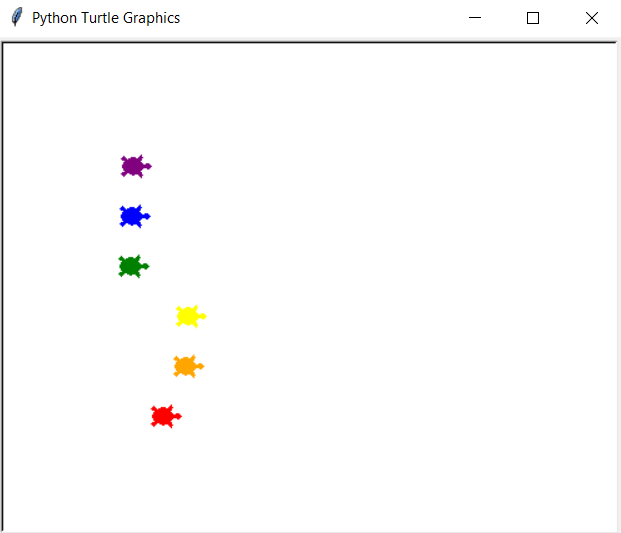Tap the red turtle's head
Screen dimensions: 621x533
tap(177, 416)
